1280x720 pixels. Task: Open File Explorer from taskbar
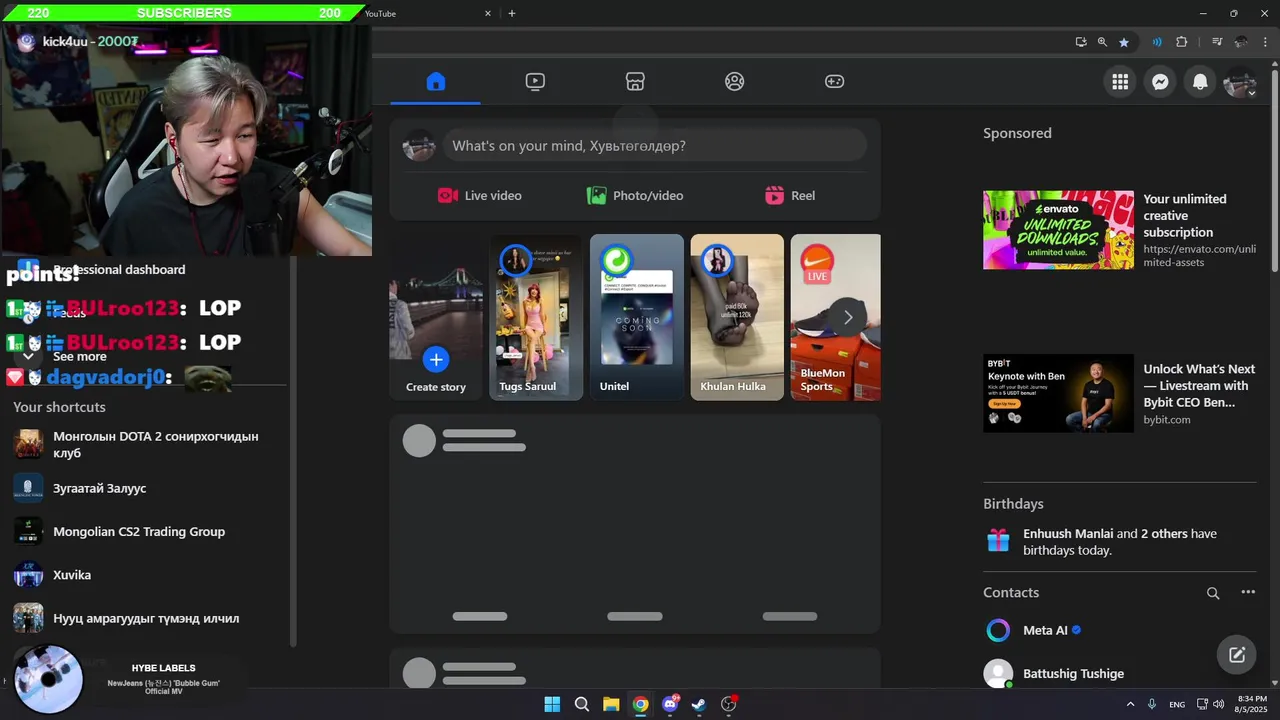coord(611,704)
